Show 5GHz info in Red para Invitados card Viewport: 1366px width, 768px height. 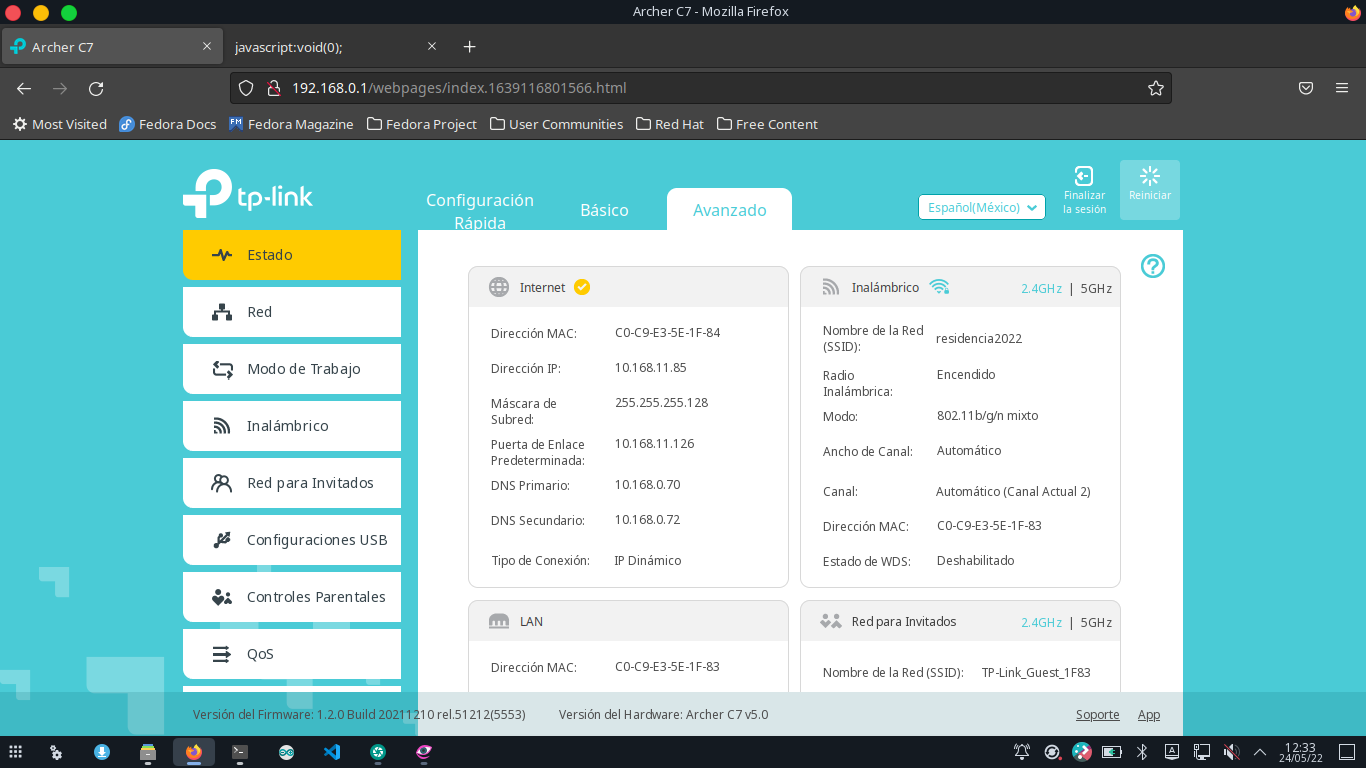point(1096,622)
